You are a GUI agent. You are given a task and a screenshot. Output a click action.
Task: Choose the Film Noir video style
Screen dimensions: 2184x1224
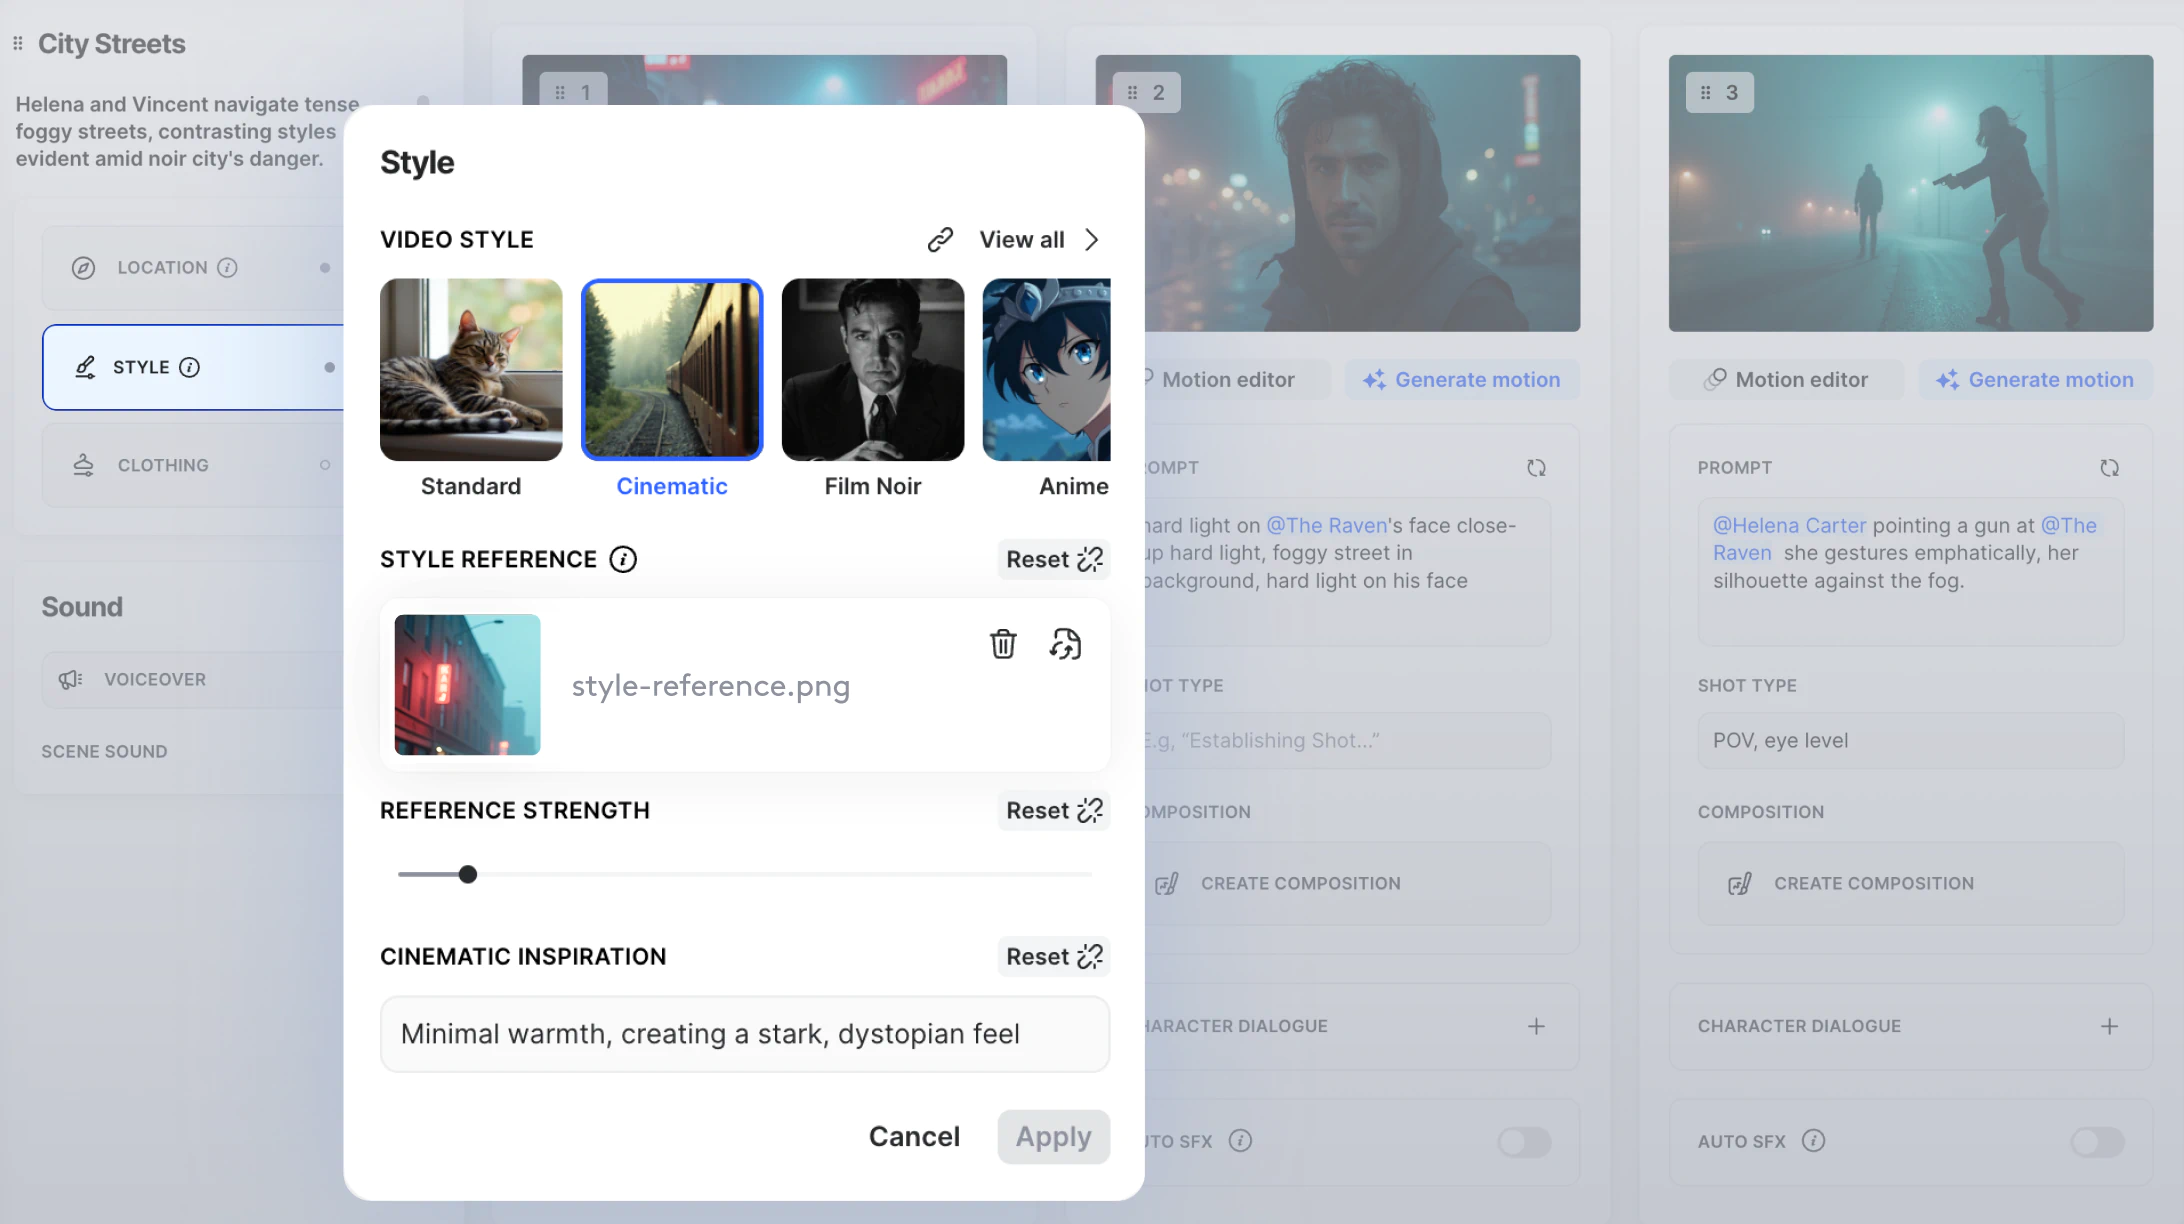tap(873, 370)
